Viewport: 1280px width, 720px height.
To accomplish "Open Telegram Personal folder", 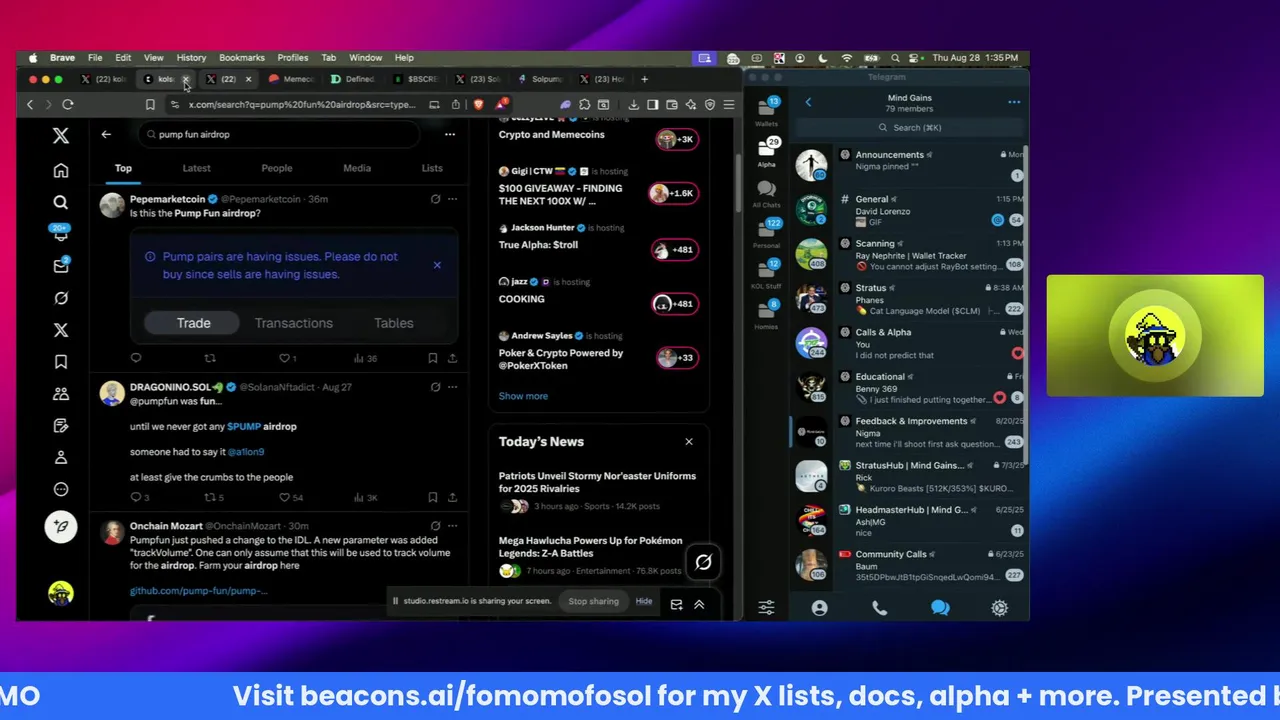I will tap(767, 233).
